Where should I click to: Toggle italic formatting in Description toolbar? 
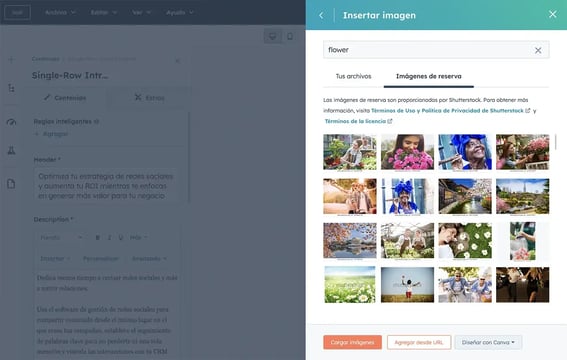coord(109,237)
